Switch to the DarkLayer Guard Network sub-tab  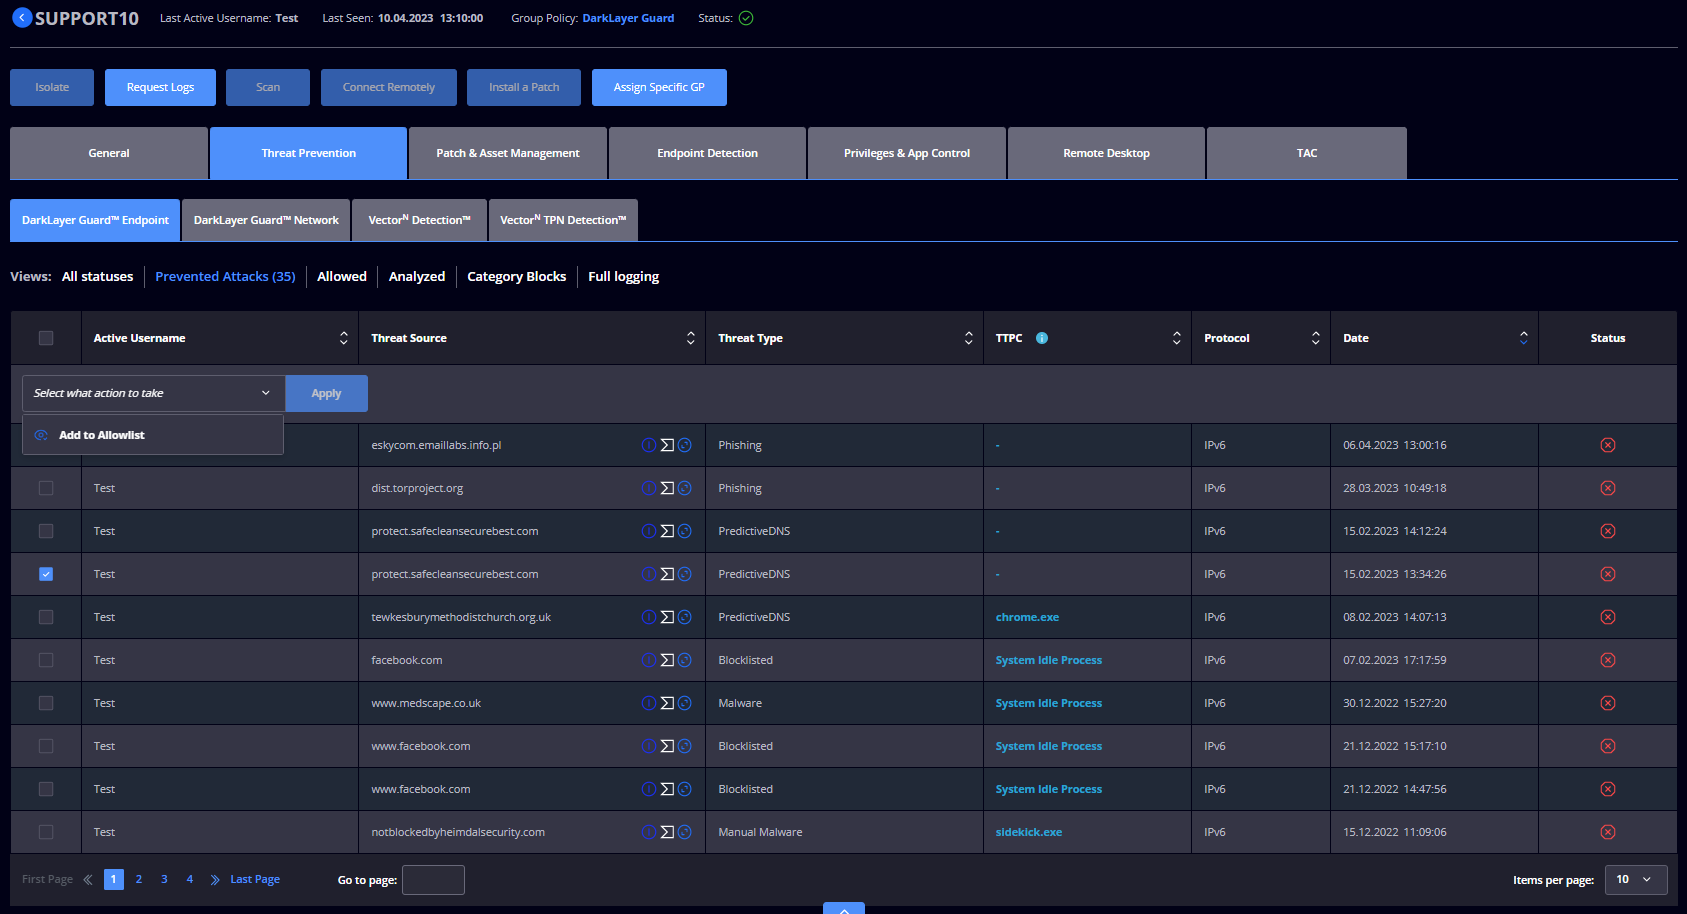pyautogui.click(x=266, y=220)
